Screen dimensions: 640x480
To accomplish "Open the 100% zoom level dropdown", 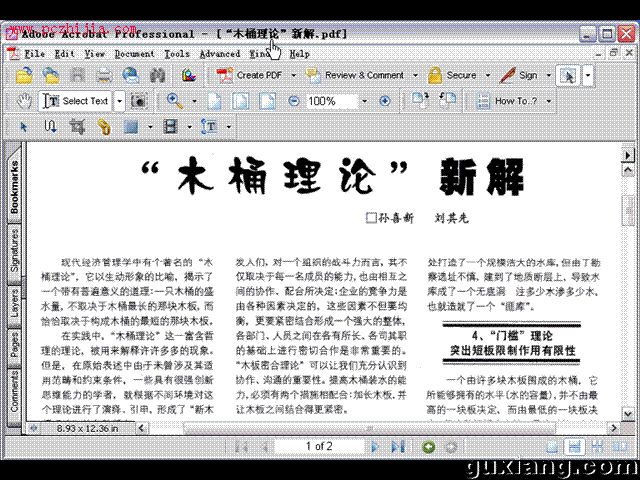I will [x=364, y=101].
